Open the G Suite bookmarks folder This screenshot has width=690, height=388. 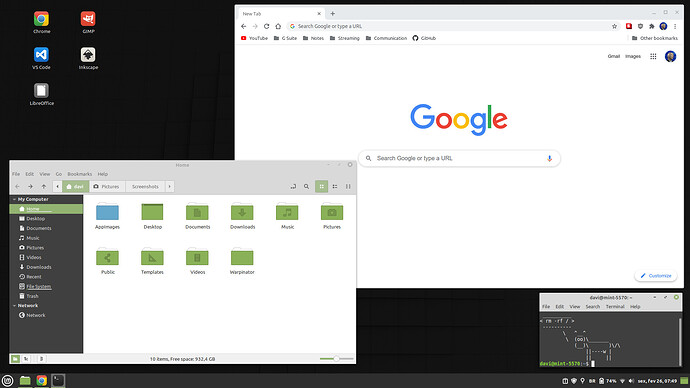point(285,38)
